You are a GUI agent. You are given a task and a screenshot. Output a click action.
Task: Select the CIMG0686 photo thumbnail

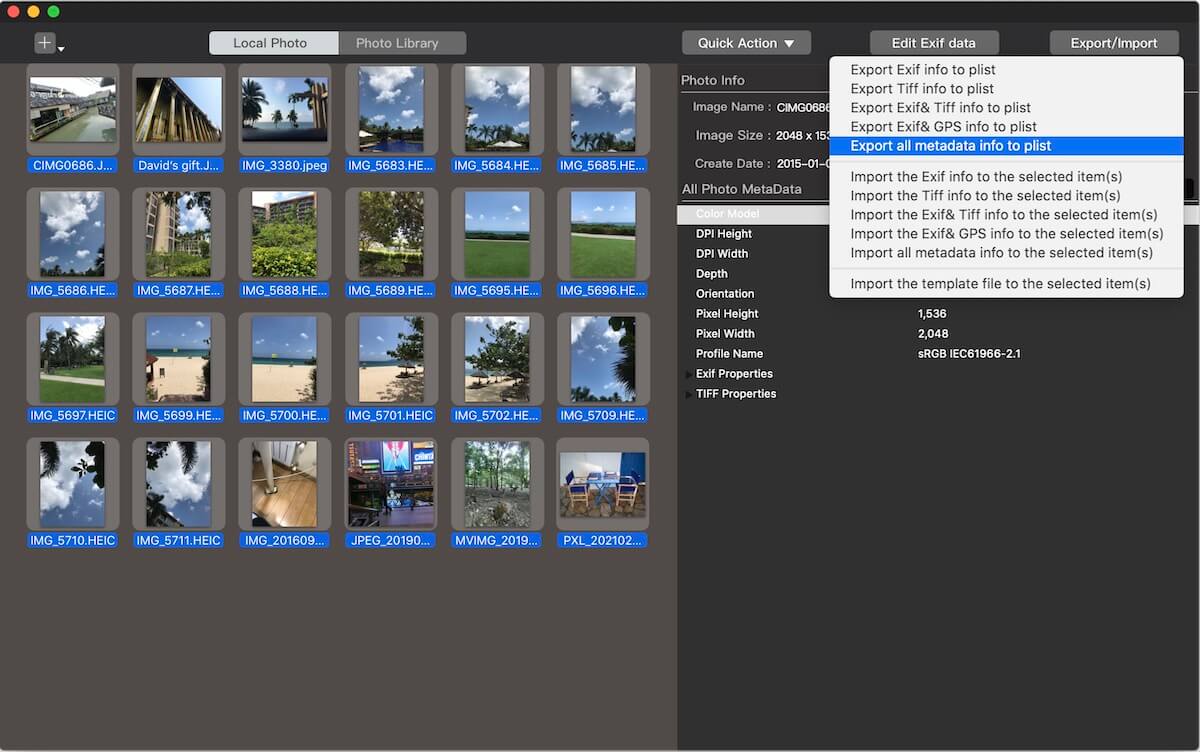[73, 109]
